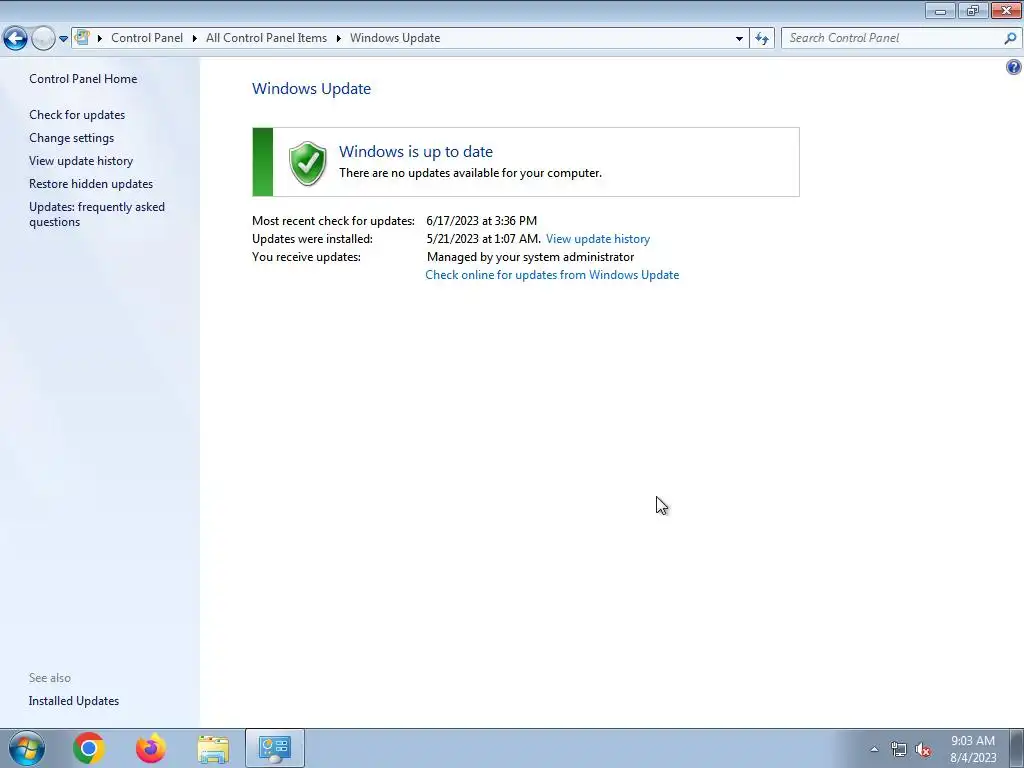Open Help with the question mark icon
This screenshot has width=1024, height=768.
click(1014, 67)
